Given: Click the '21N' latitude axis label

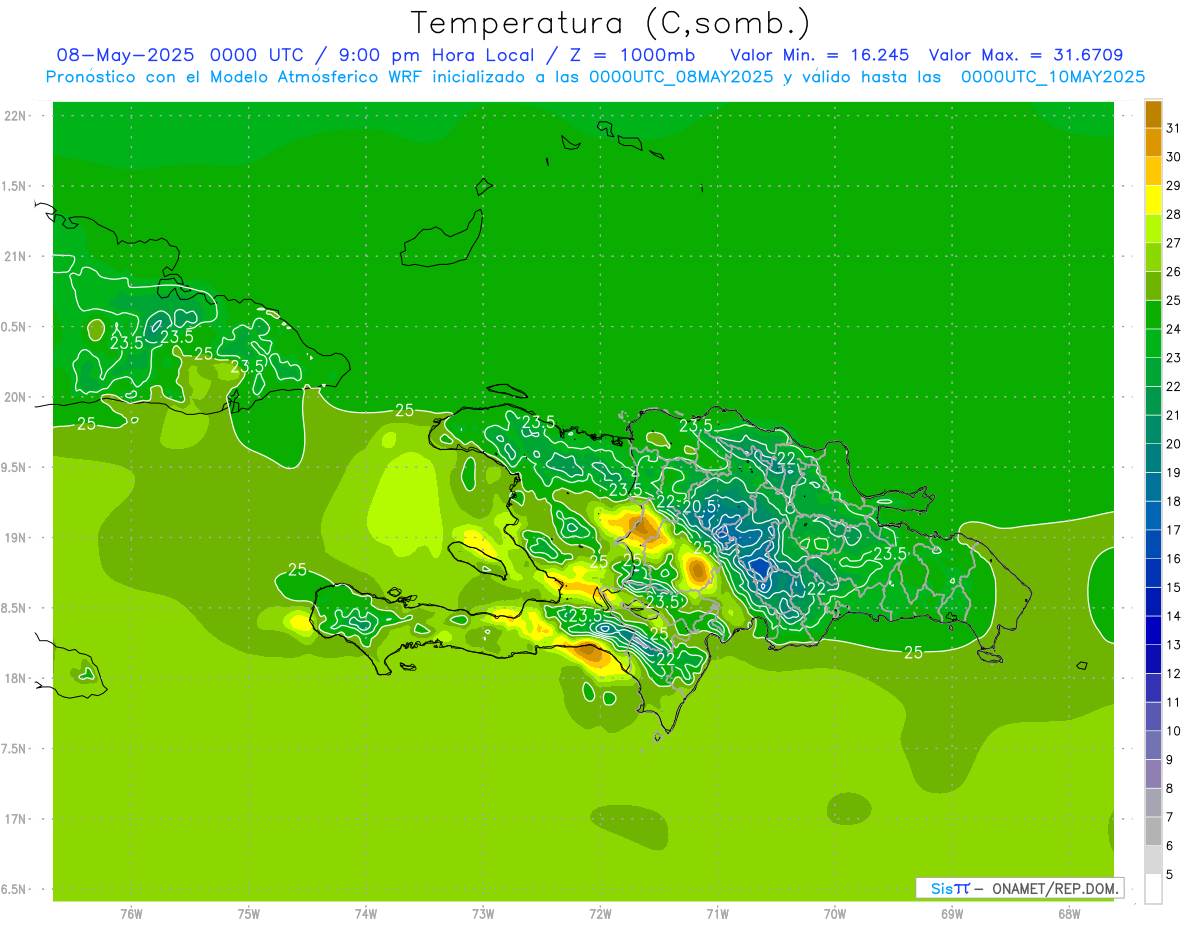Looking at the screenshot, I should coord(17,256).
